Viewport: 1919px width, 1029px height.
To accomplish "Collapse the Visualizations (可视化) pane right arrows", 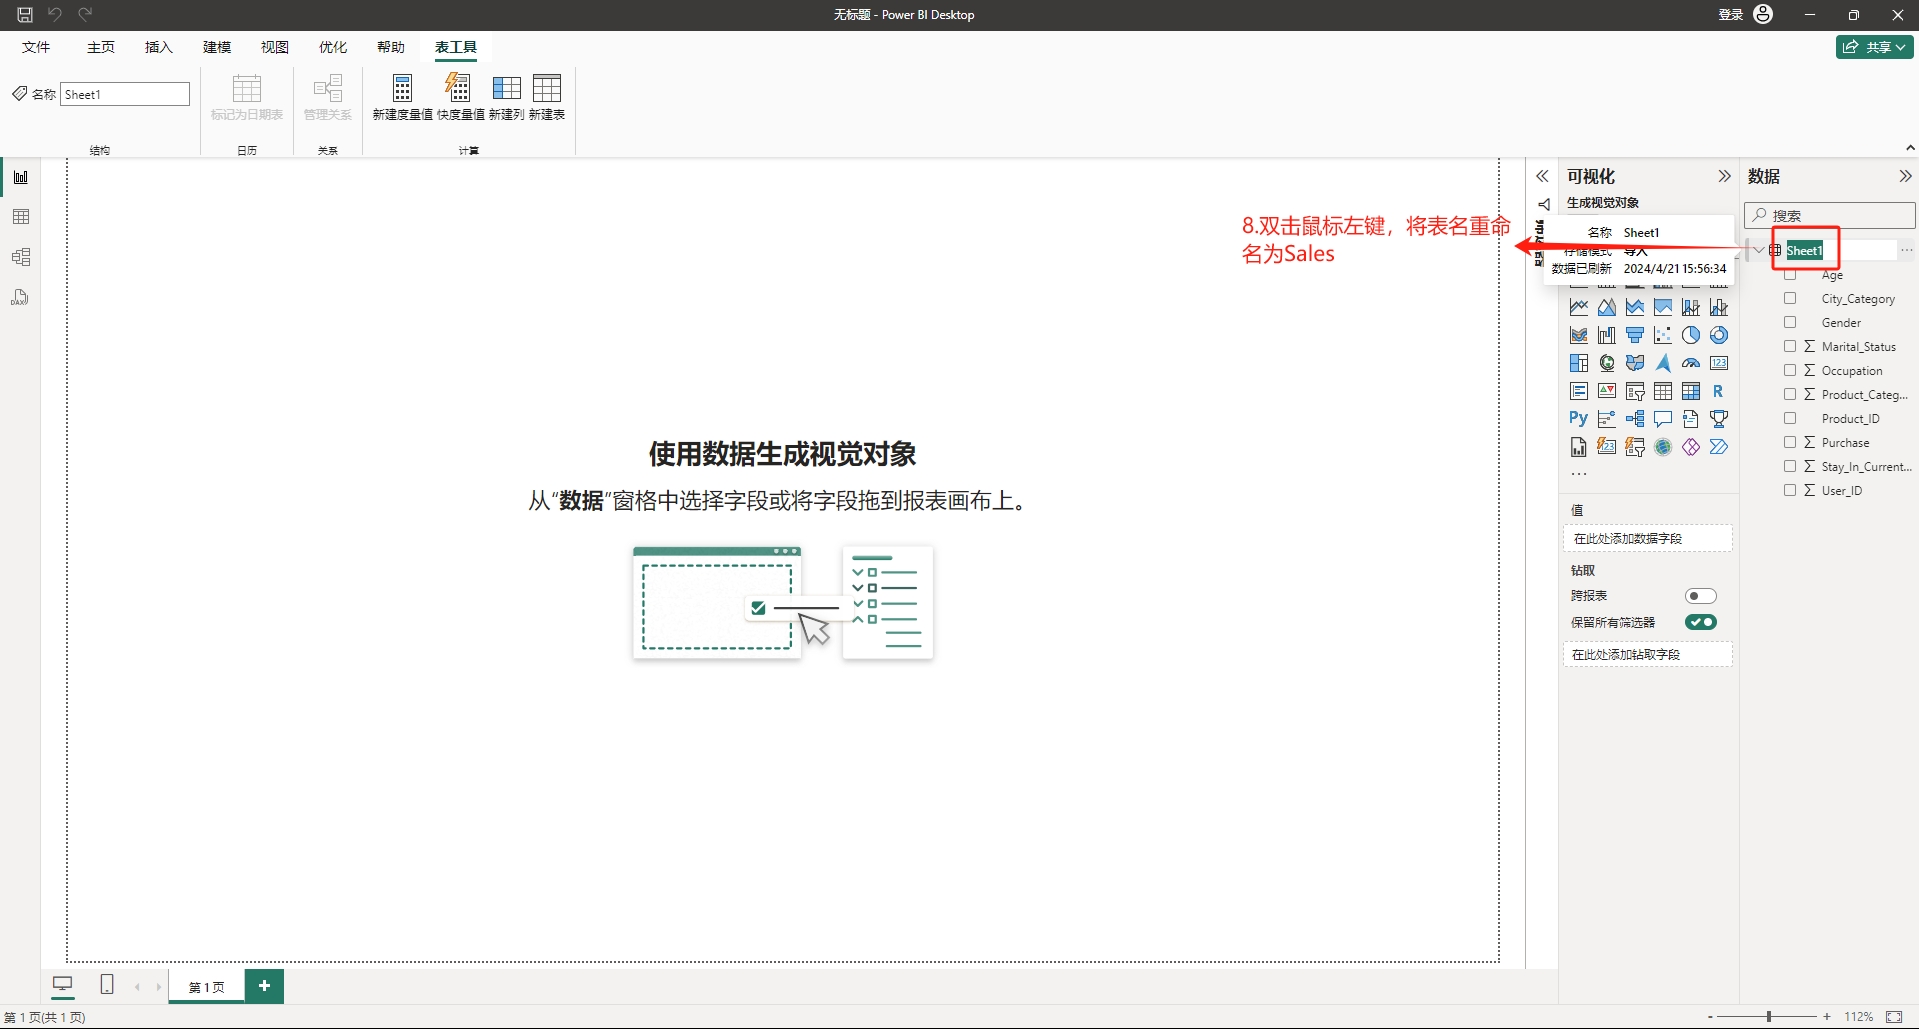I will 1724,176.
